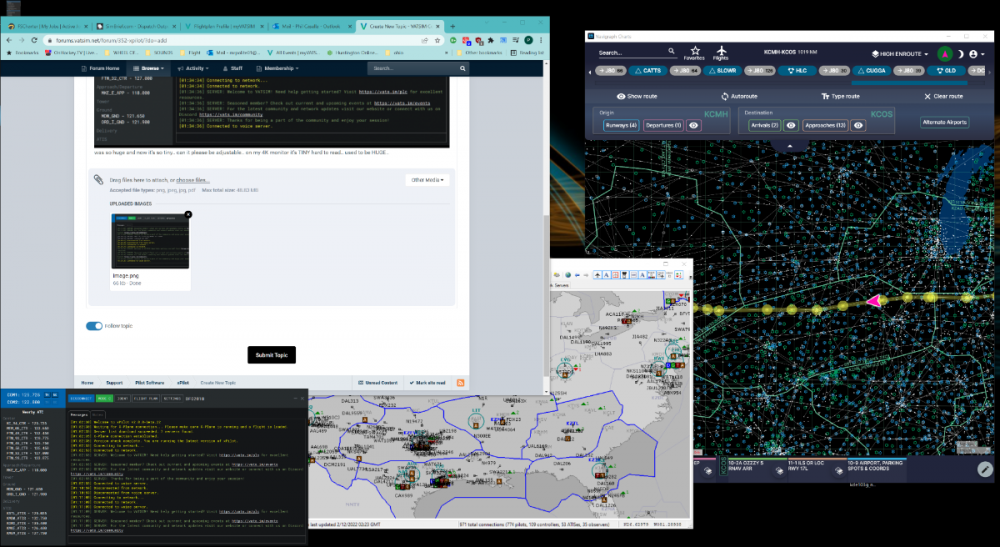The image size is (1000, 547).
Task: Toggle visibility of origin departures
Action: 693,125
